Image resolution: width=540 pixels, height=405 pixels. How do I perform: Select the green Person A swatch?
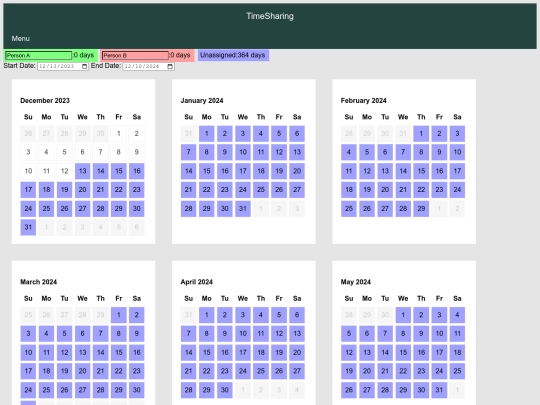(x=51, y=55)
